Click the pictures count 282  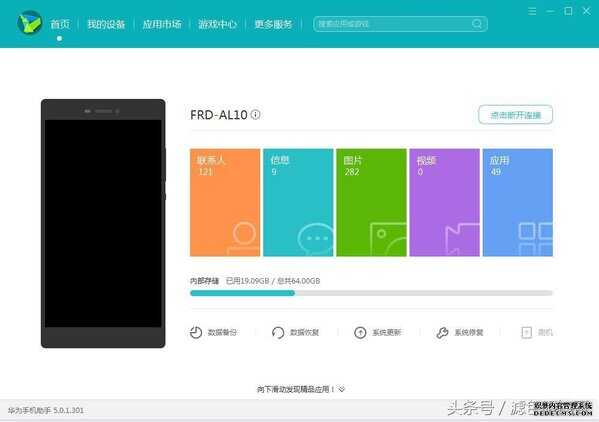pos(352,172)
